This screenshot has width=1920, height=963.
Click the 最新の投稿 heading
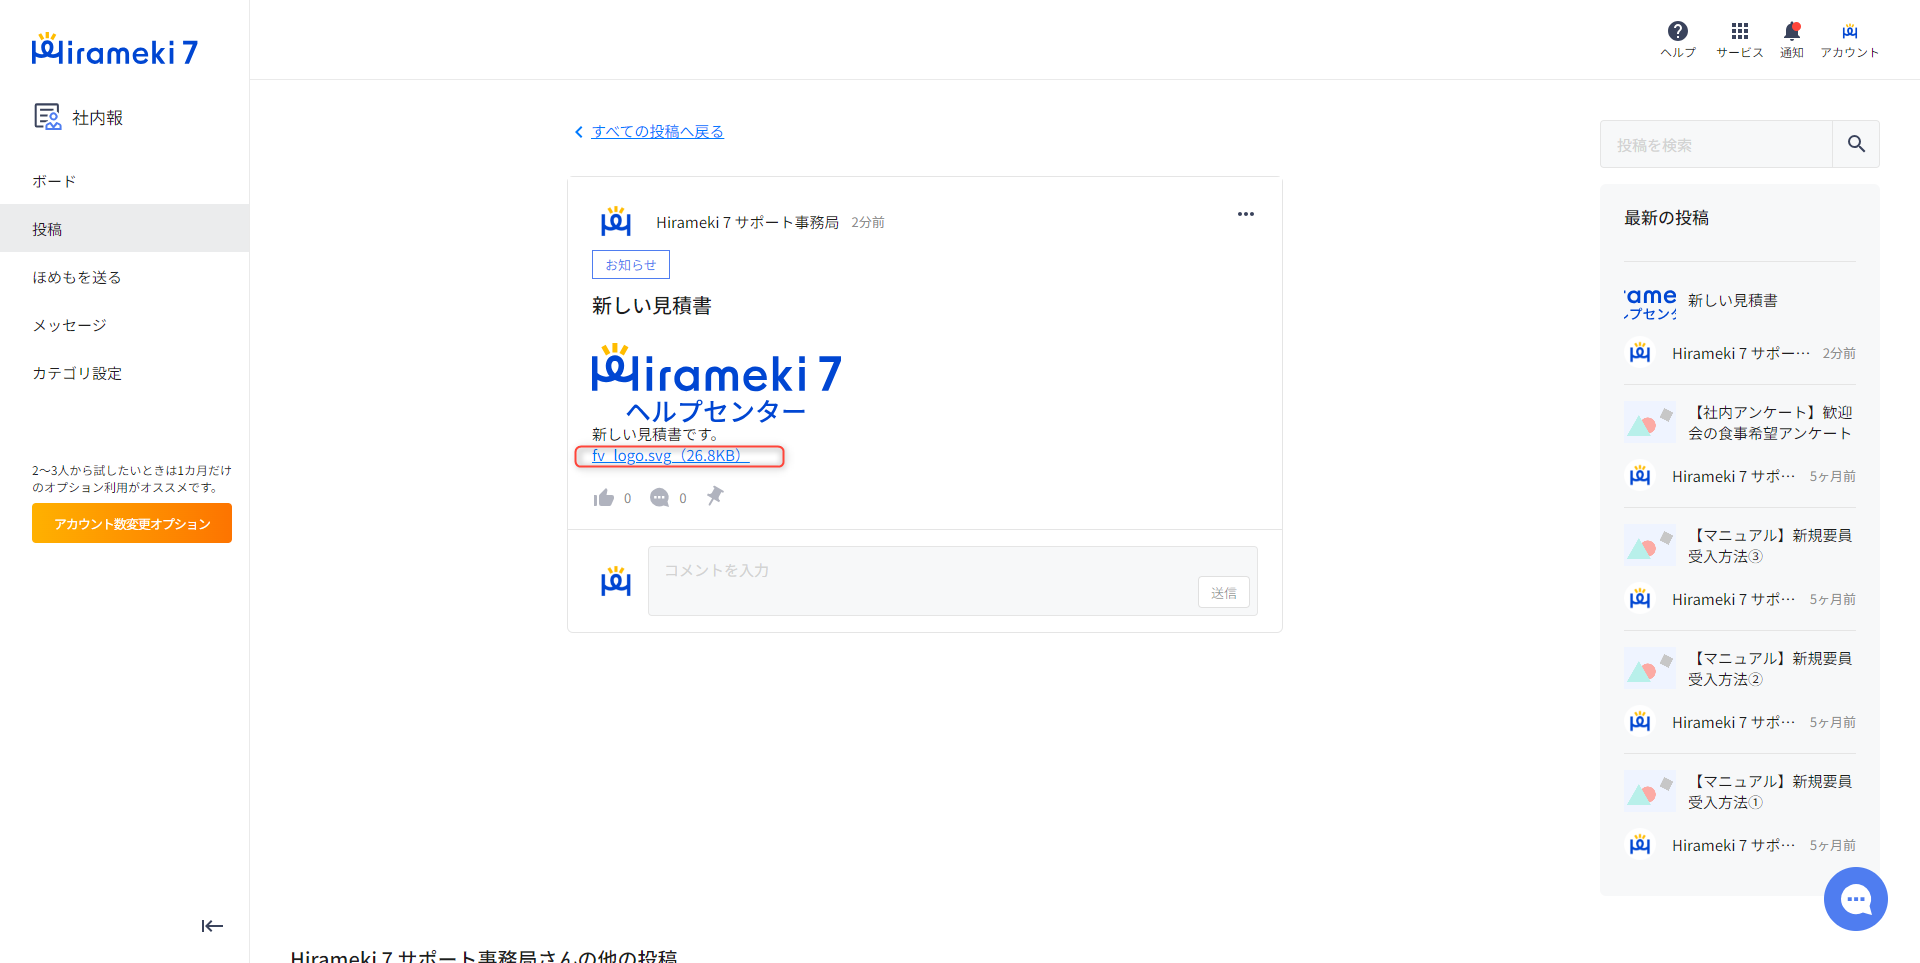(1666, 218)
